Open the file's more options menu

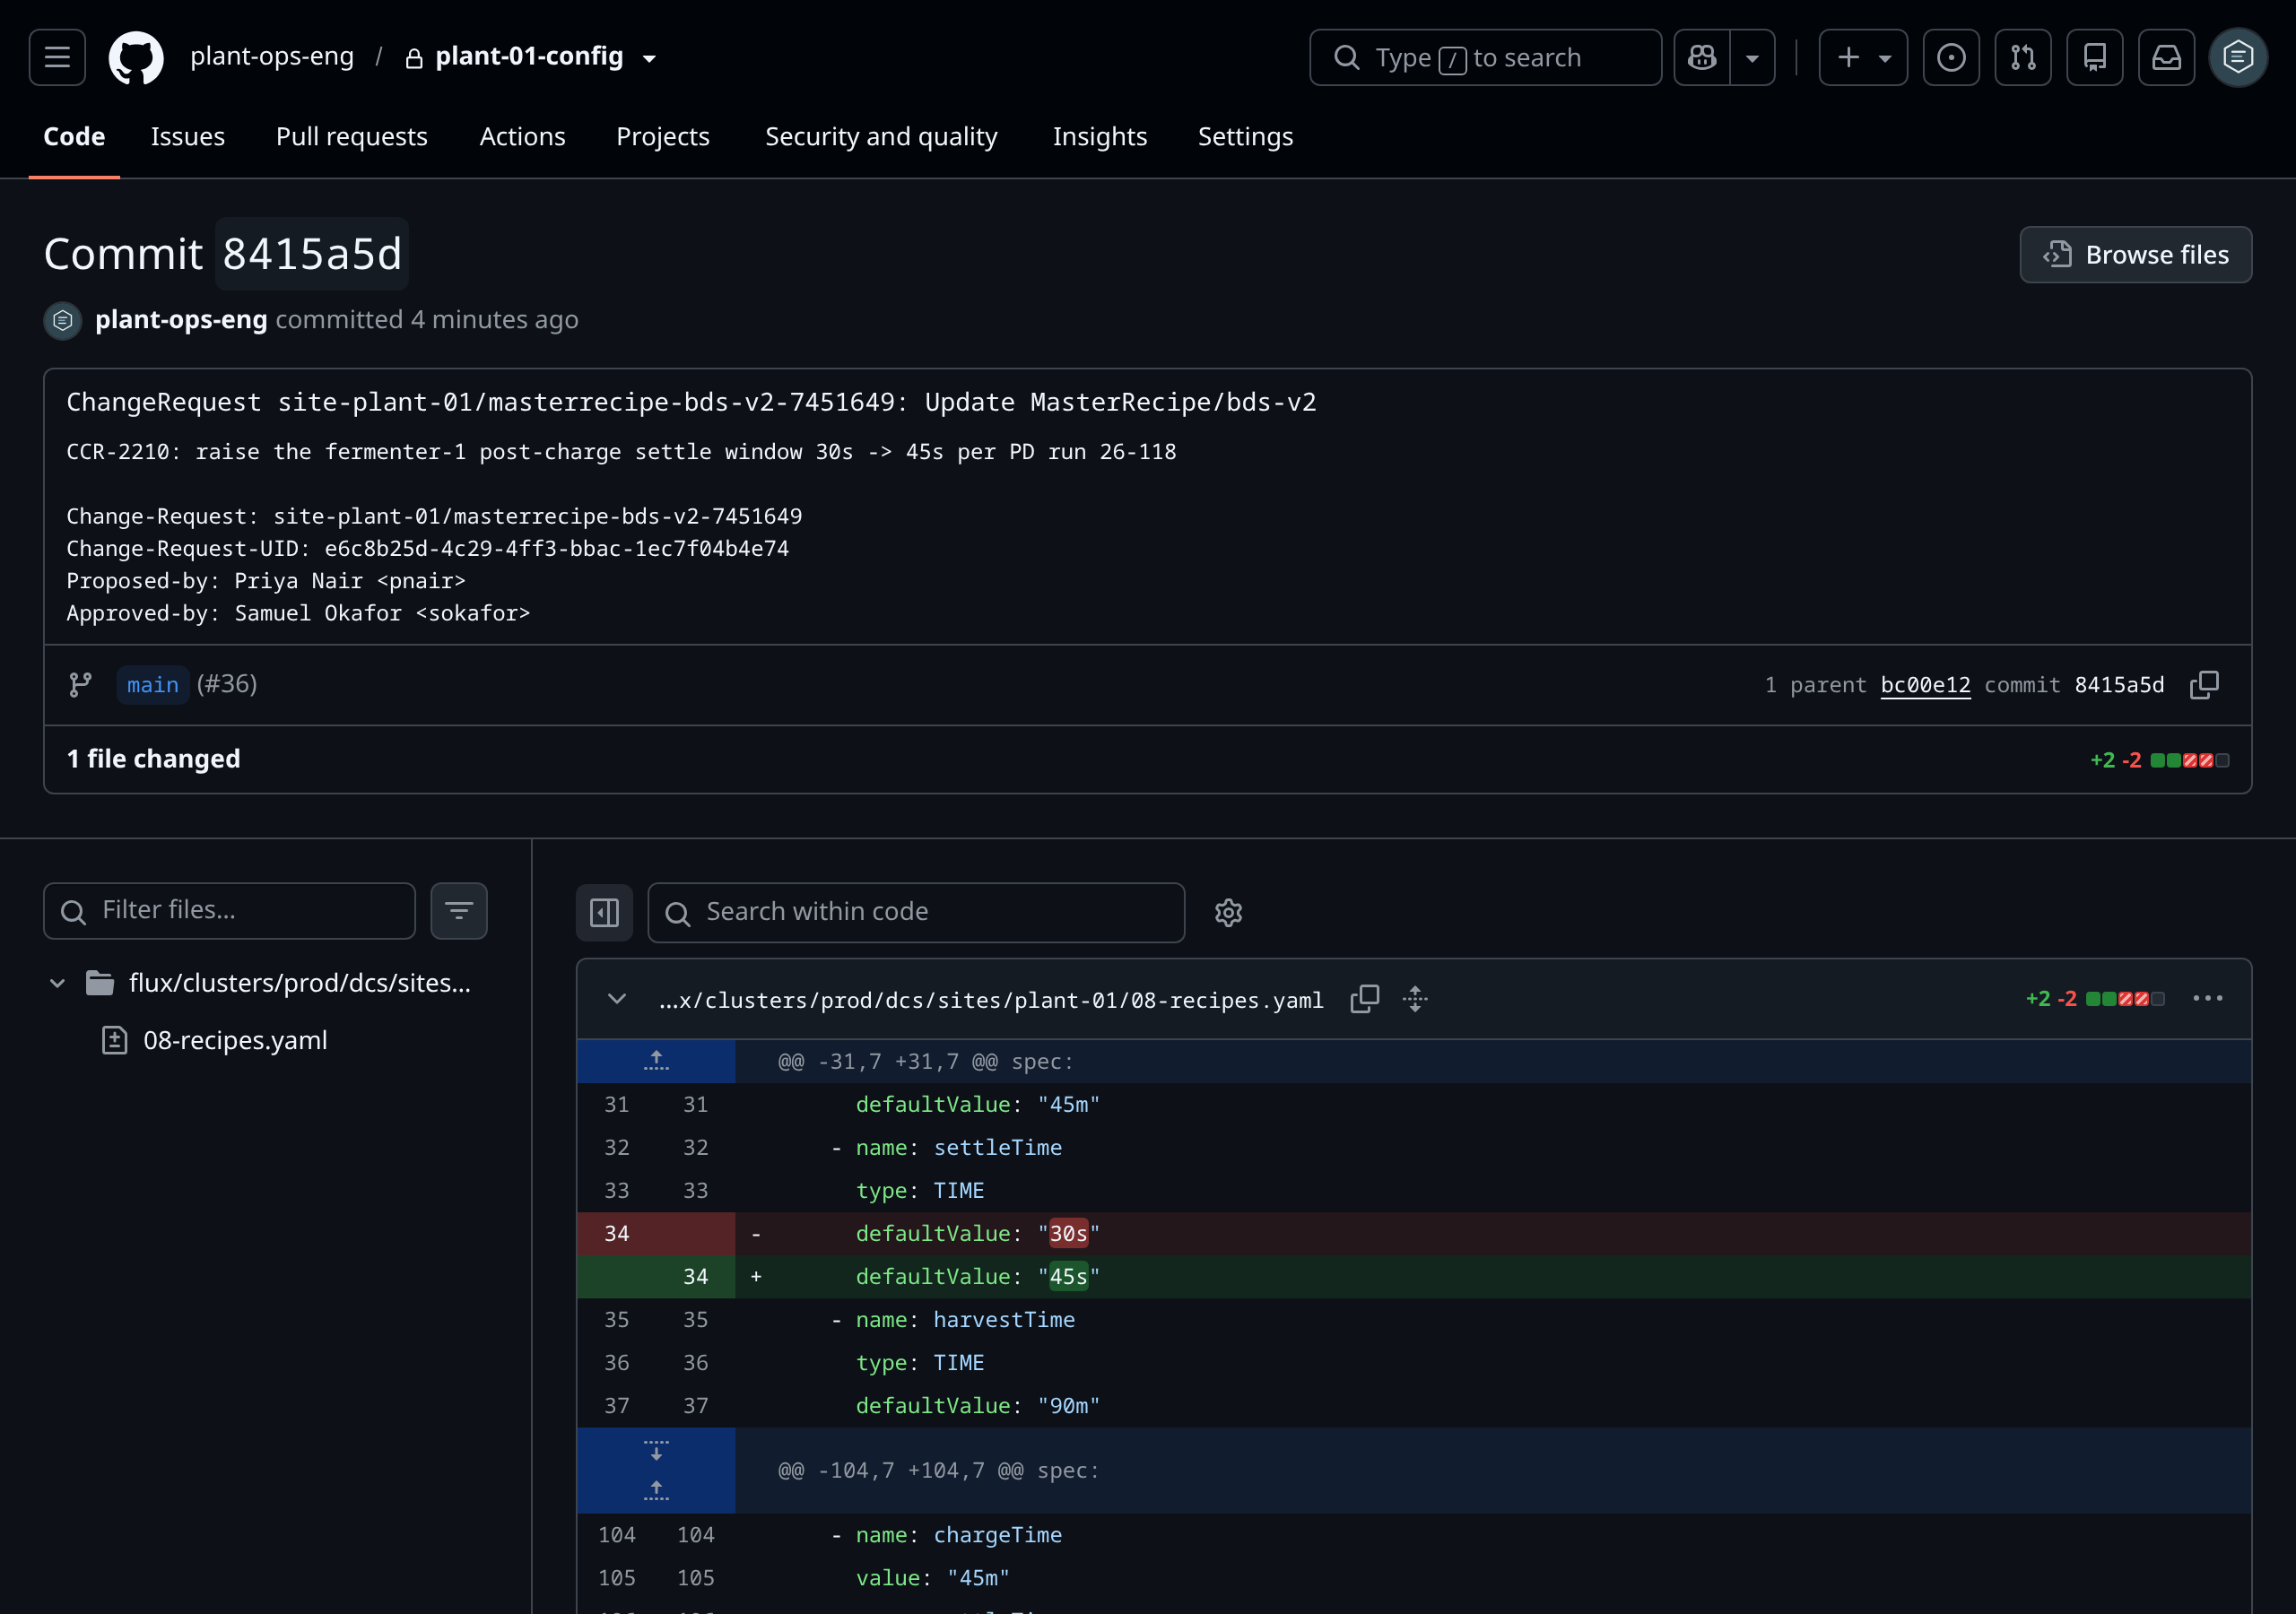2207,999
